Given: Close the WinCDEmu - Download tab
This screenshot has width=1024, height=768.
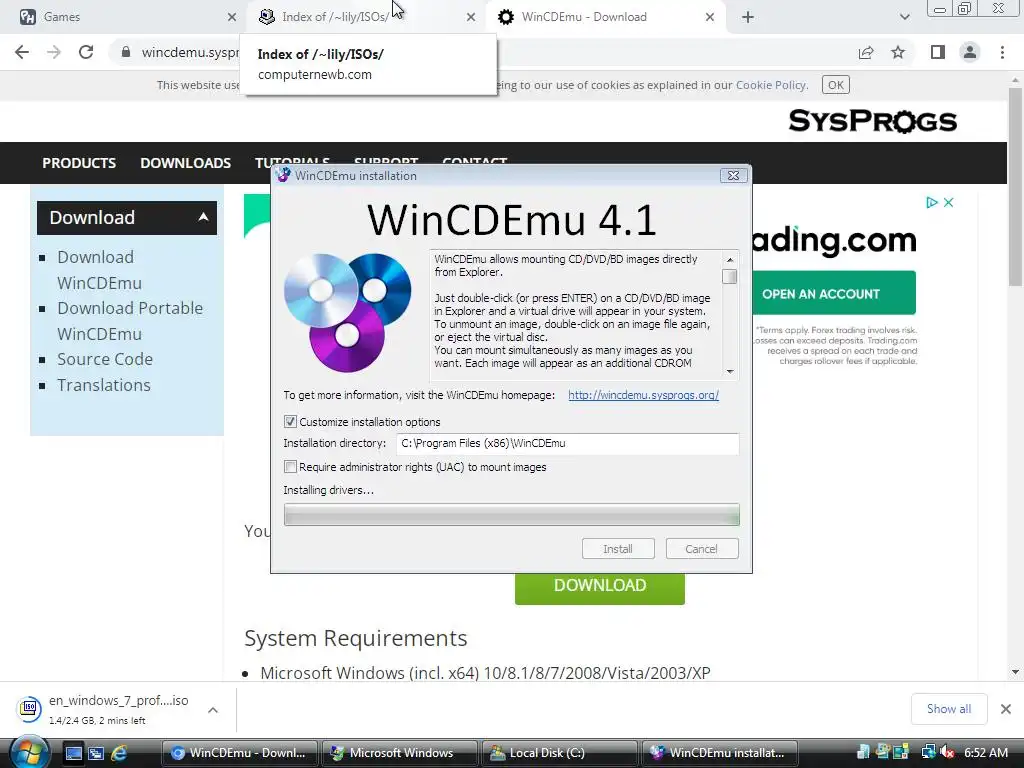Looking at the screenshot, I should coord(710,18).
